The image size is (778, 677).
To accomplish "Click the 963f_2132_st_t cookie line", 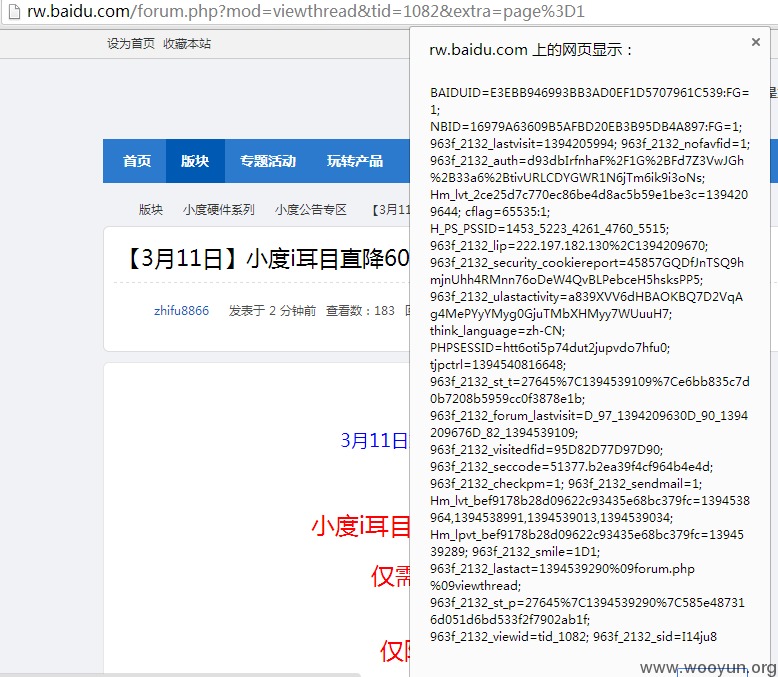I will coord(589,390).
